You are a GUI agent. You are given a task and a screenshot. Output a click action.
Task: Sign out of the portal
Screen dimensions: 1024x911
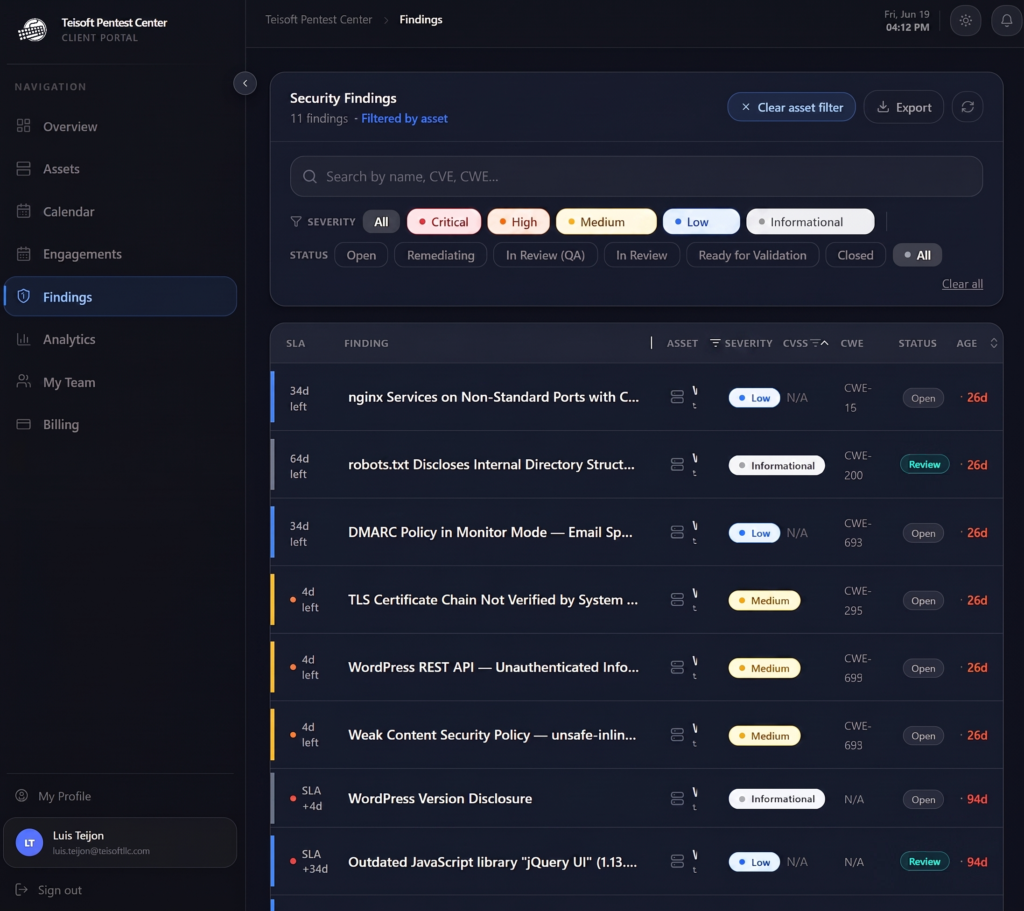(50, 890)
